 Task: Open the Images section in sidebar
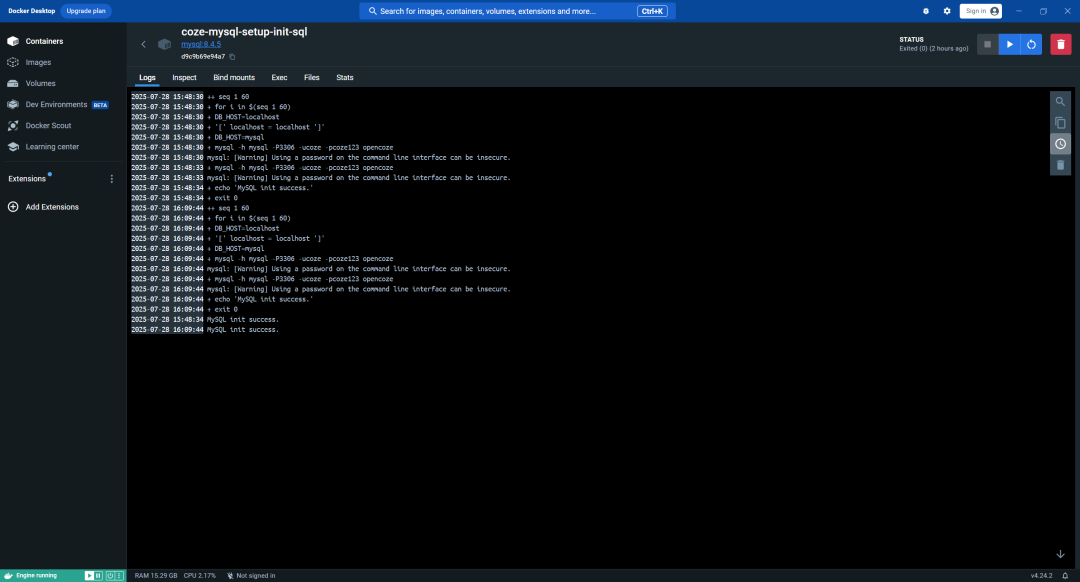pyautogui.click(x=38, y=63)
